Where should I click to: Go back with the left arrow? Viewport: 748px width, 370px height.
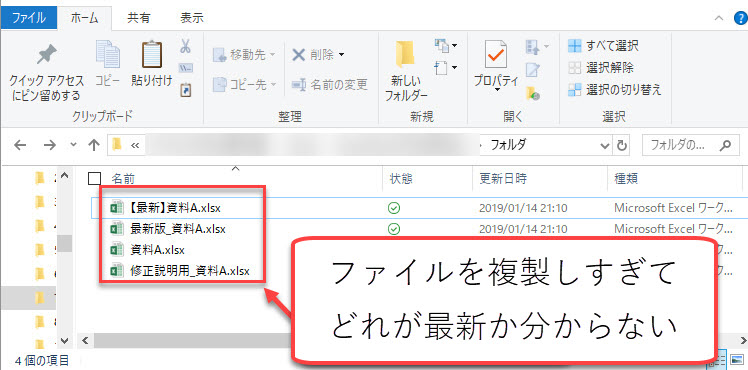point(20,145)
